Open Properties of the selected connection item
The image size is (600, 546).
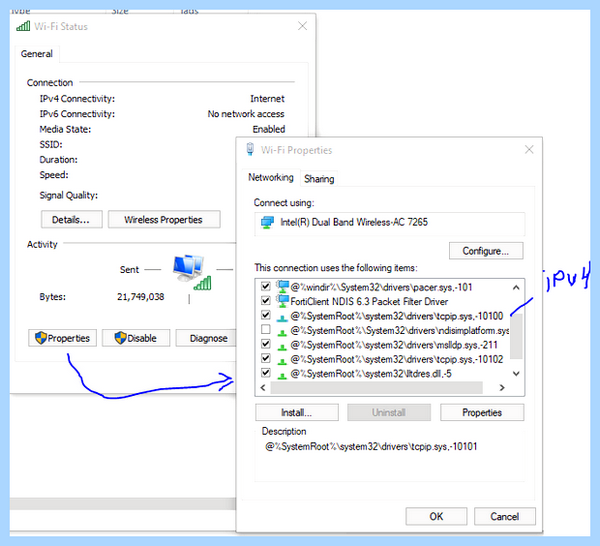[482, 412]
